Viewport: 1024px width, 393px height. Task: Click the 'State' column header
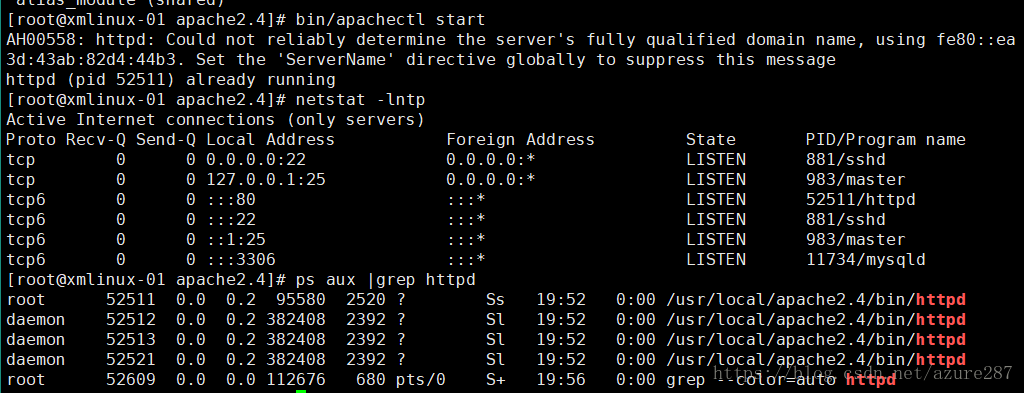(x=711, y=140)
